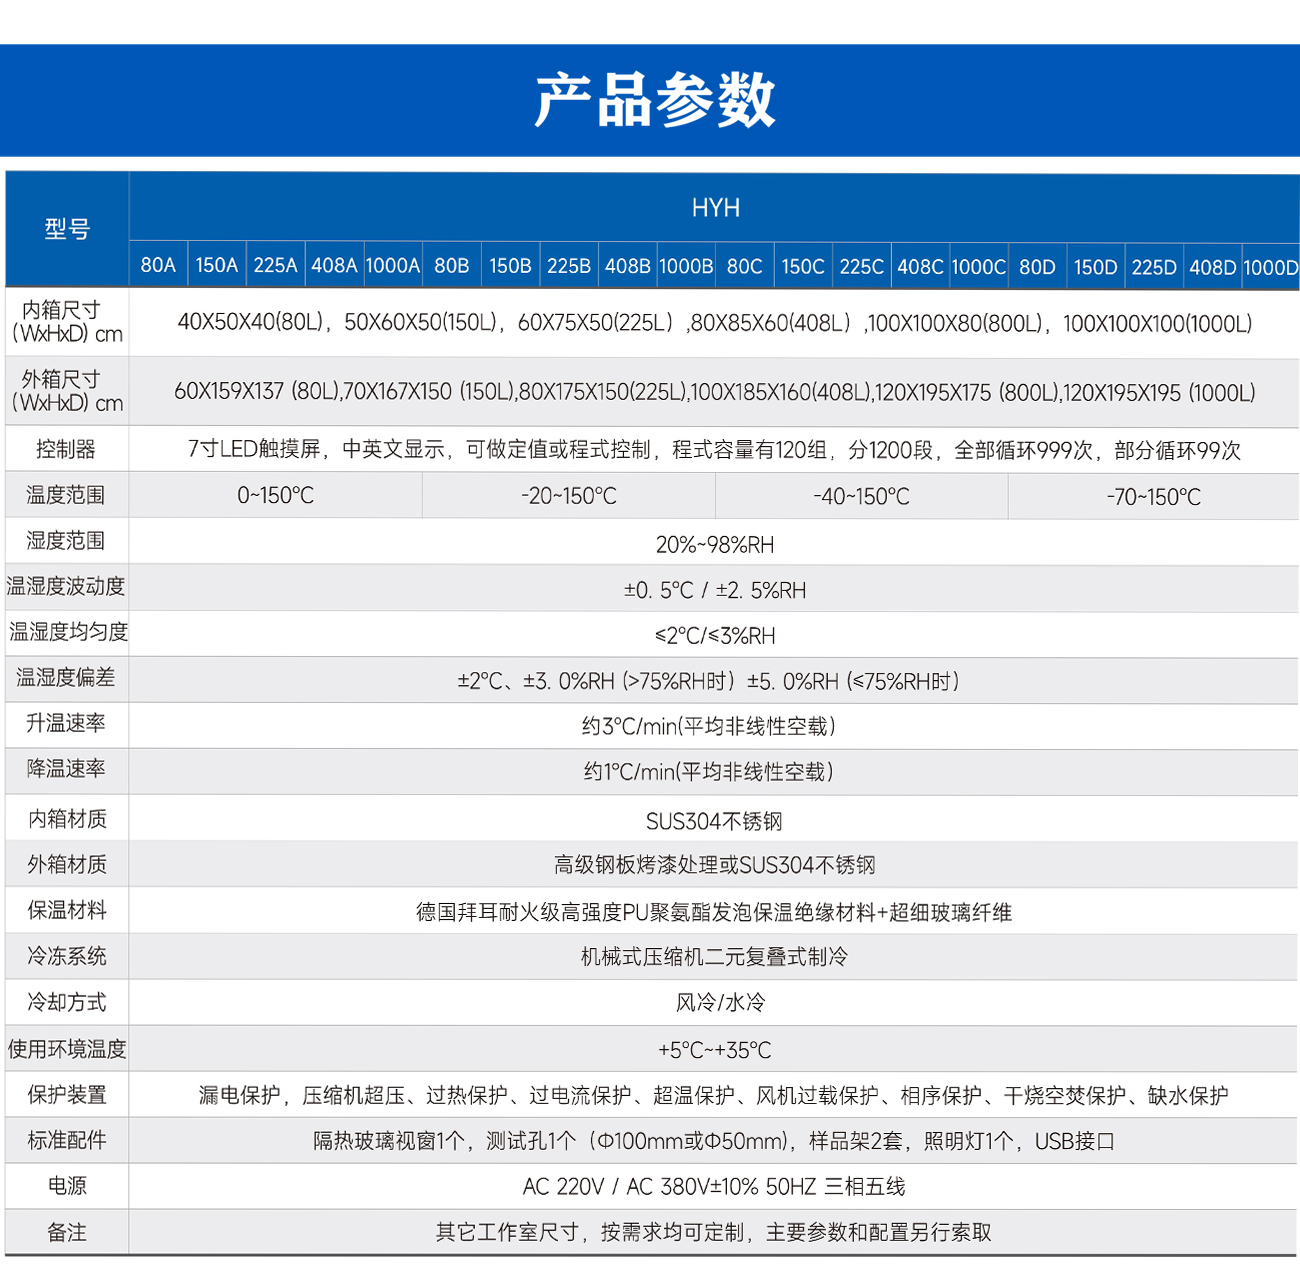Screen dimensions: 1300x1279
Task: Click the -20~150℃ temperature cell
Action: click(x=569, y=496)
